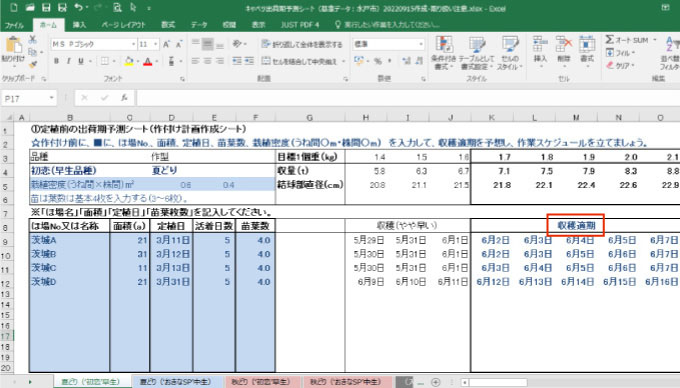Open the 標準 number format dropdown
This screenshot has width=680, height=388.
coord(421,44)
